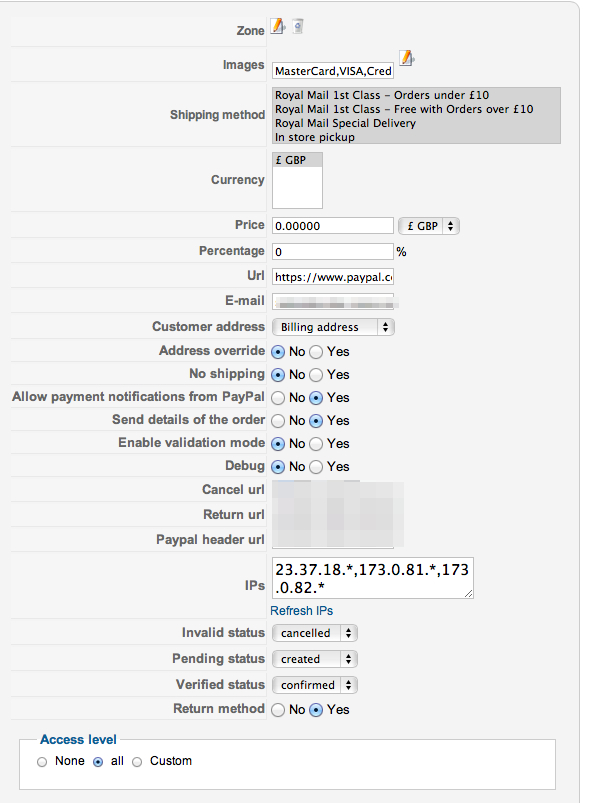Change the Verified status dropdown
Viewport: 589px width, 803px height.
[315, 685]
